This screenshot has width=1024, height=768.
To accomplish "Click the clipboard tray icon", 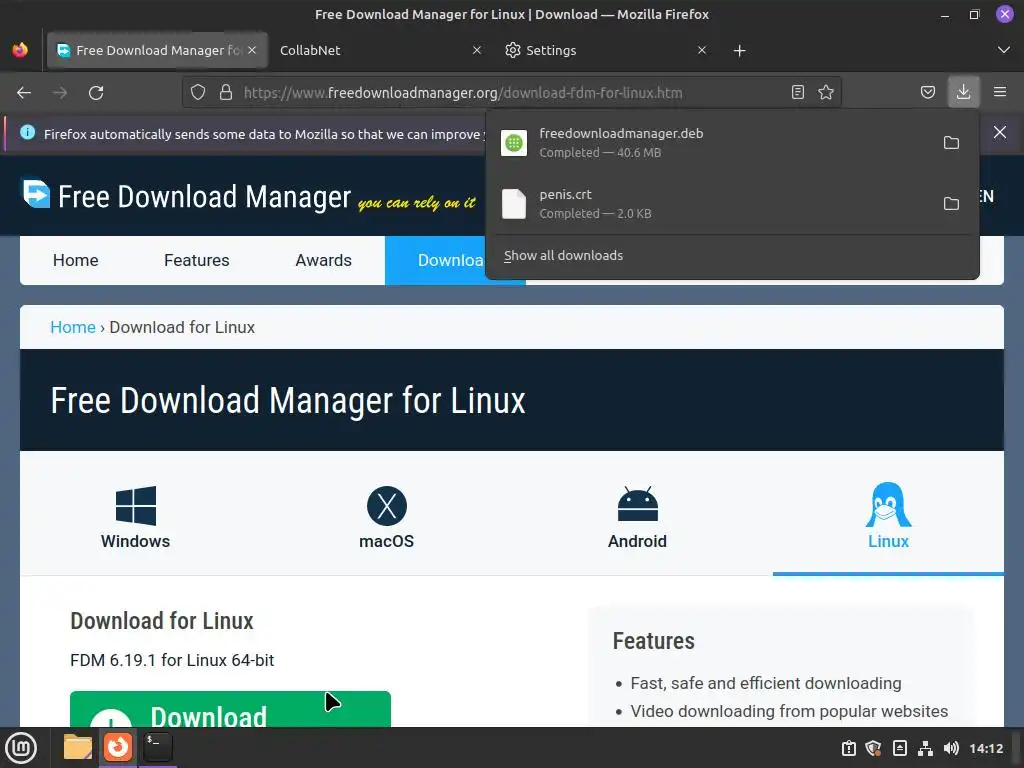I will [x=848, y=748].
